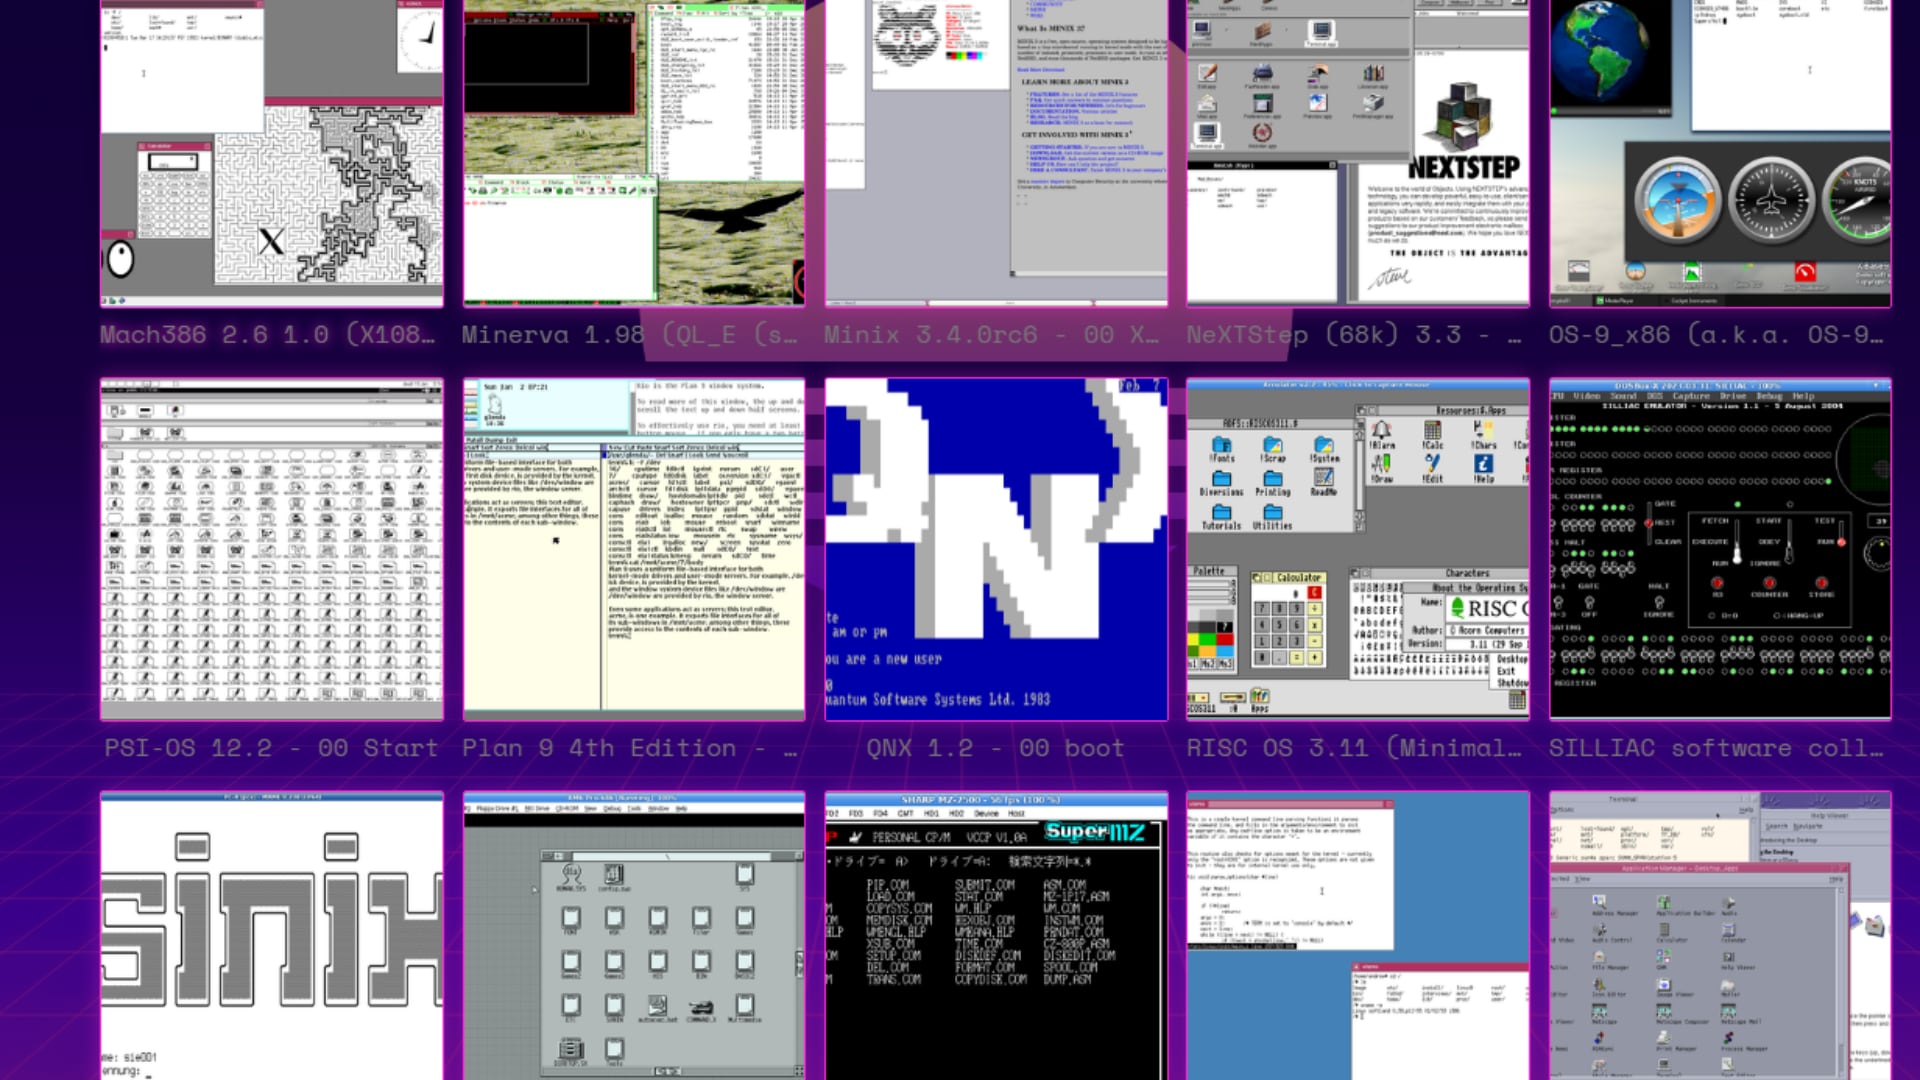Open the SILLIAC emulator panel thumbnail

pos(1720,549)
